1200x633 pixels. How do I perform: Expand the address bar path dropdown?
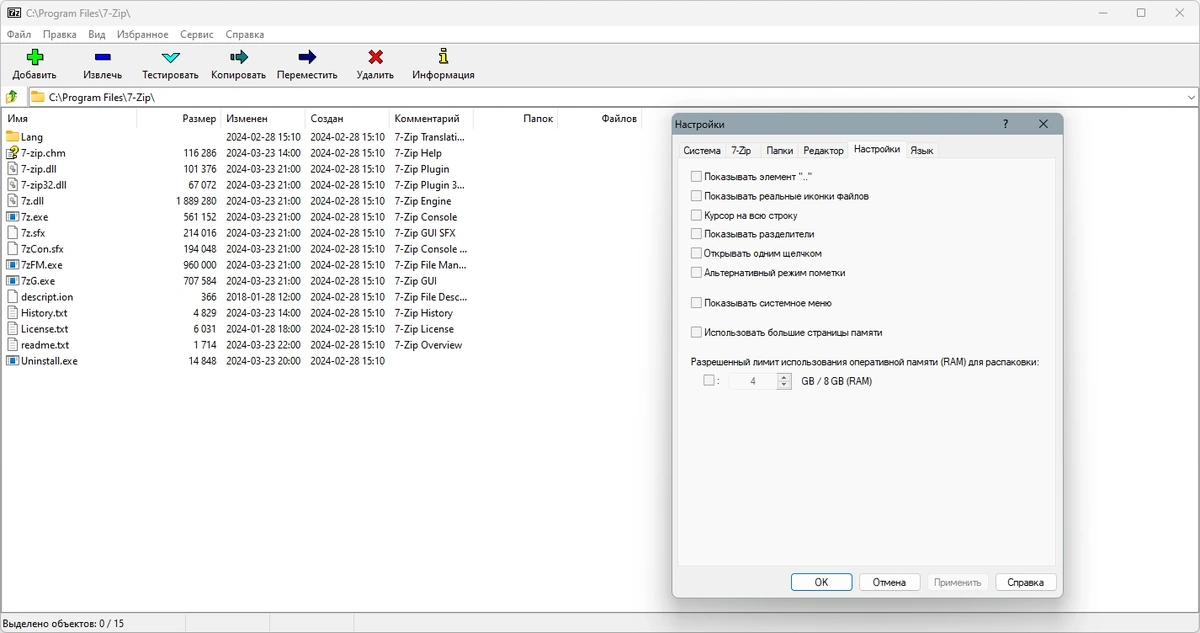pos(1191,97)
